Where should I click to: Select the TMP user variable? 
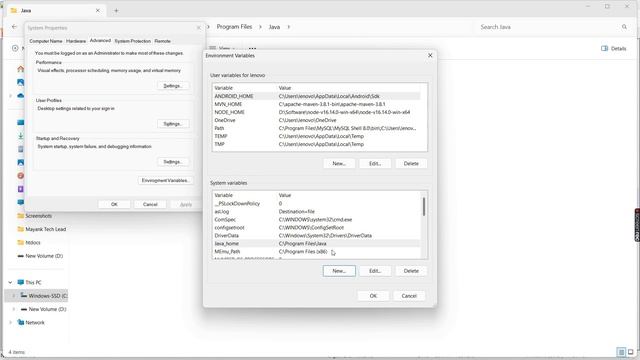point(316,144)
